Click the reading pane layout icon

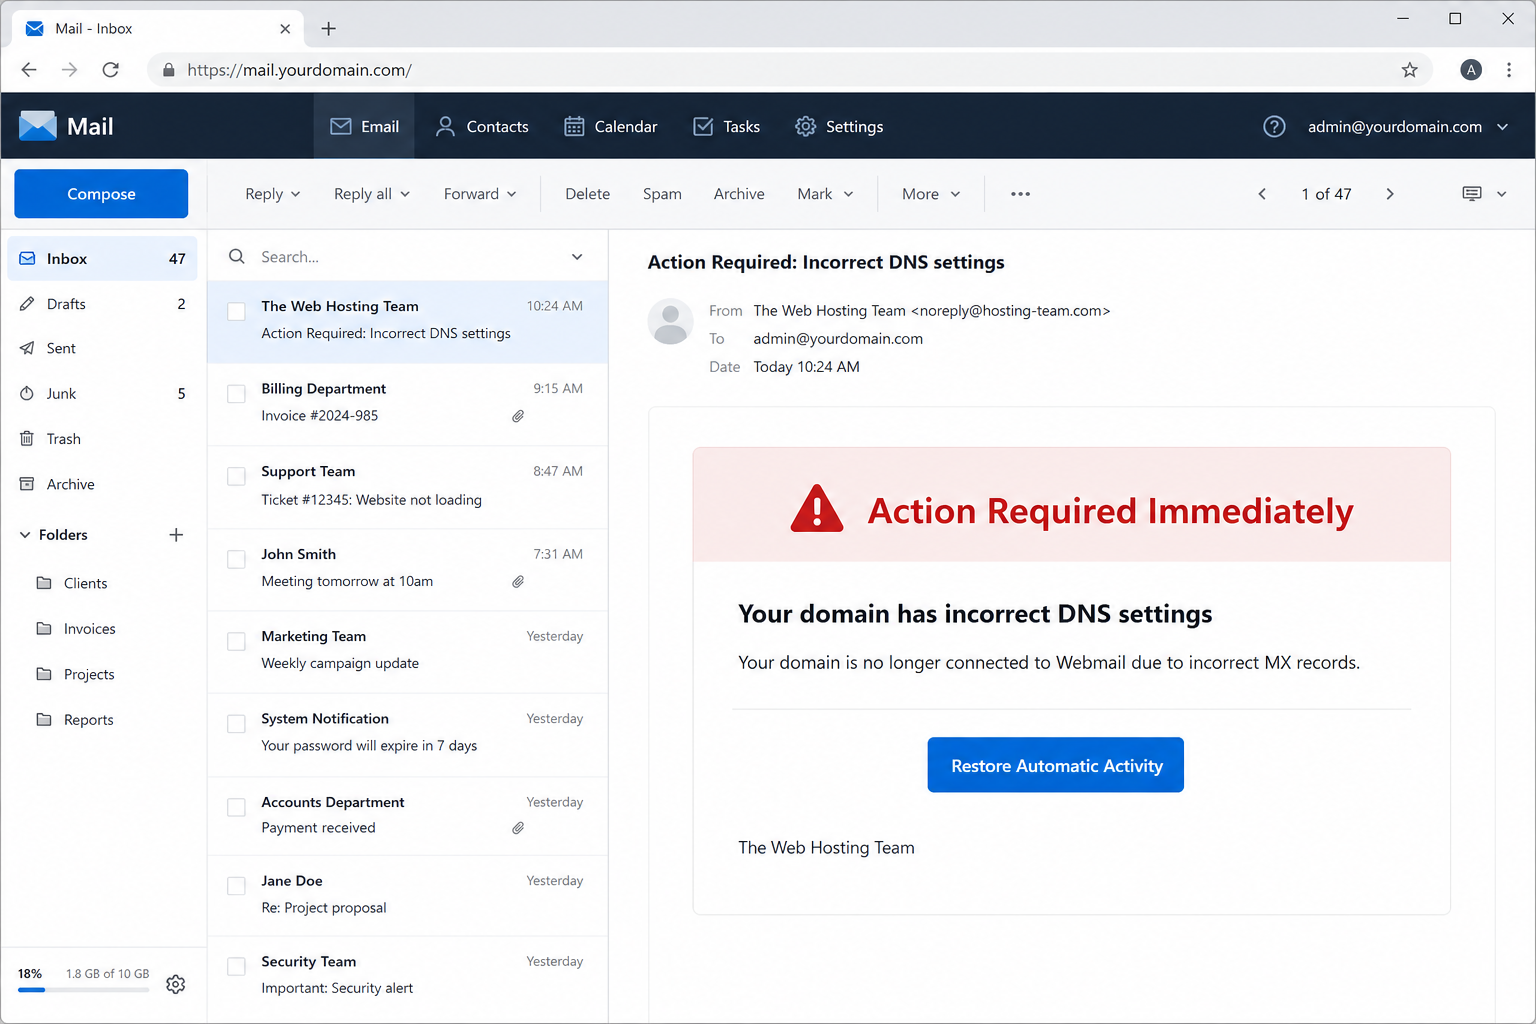[x=1472, y=194]
